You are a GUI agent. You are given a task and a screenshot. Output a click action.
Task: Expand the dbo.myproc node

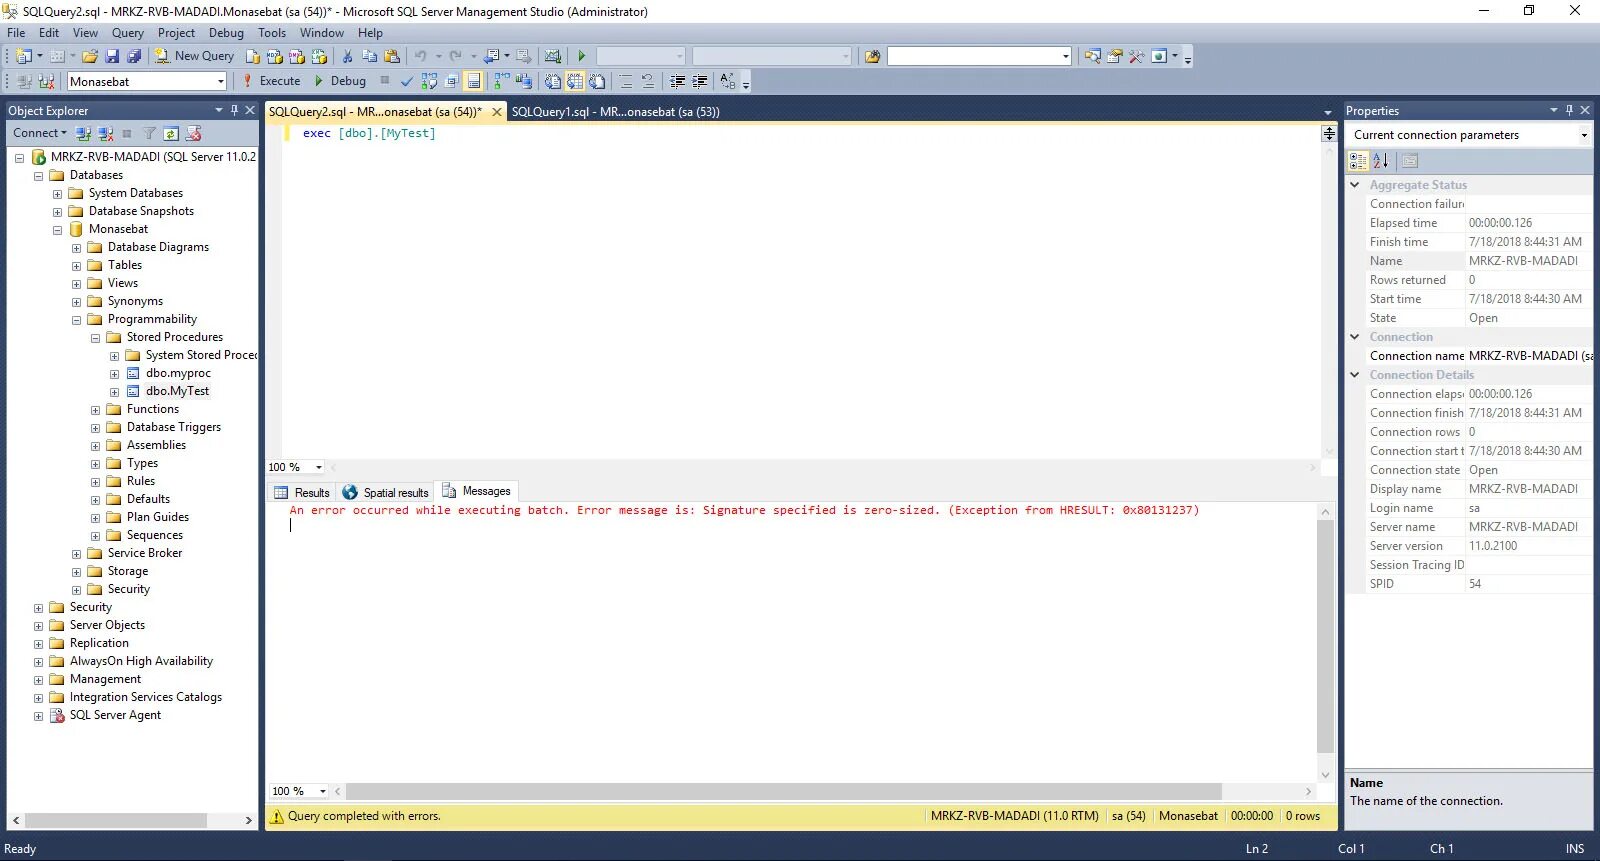[x=114, y=374]
